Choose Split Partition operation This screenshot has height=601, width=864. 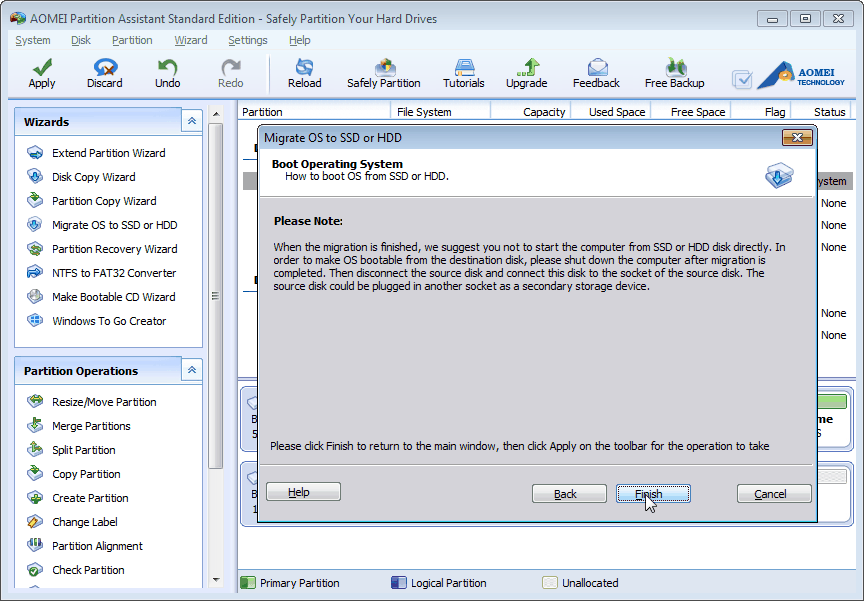pos(71,450)
